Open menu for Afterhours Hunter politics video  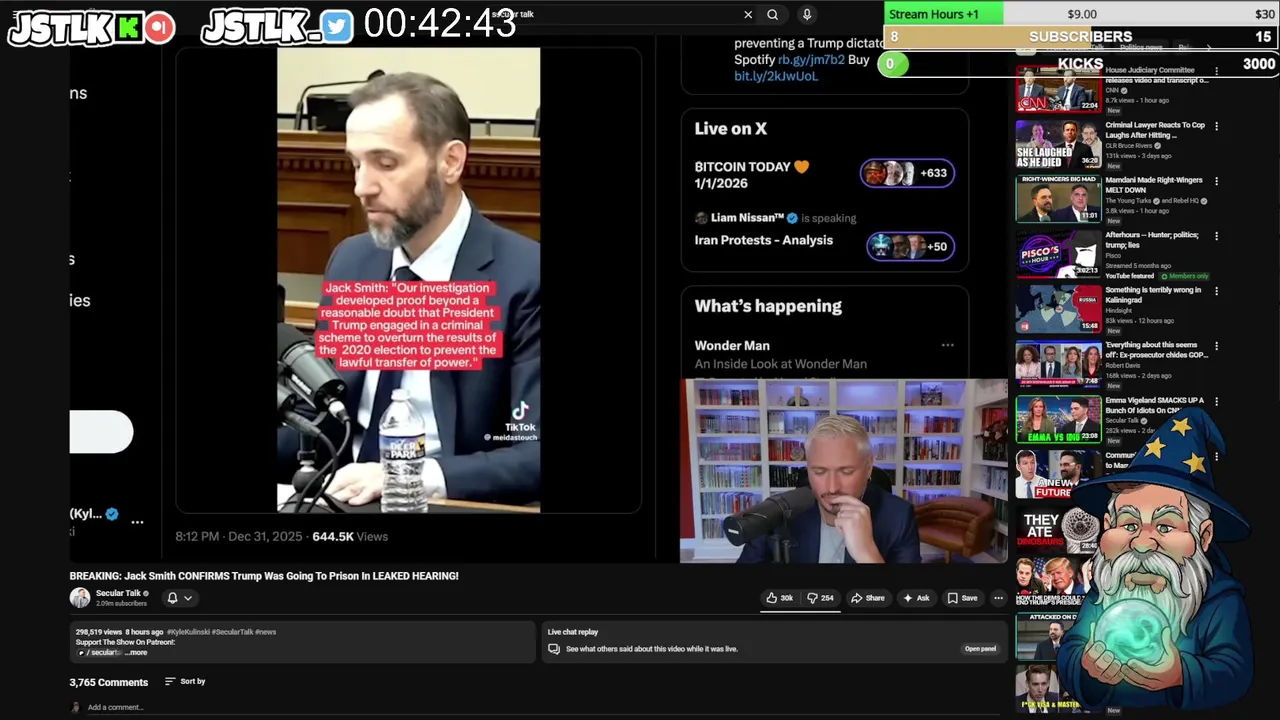pos(1216,236)
